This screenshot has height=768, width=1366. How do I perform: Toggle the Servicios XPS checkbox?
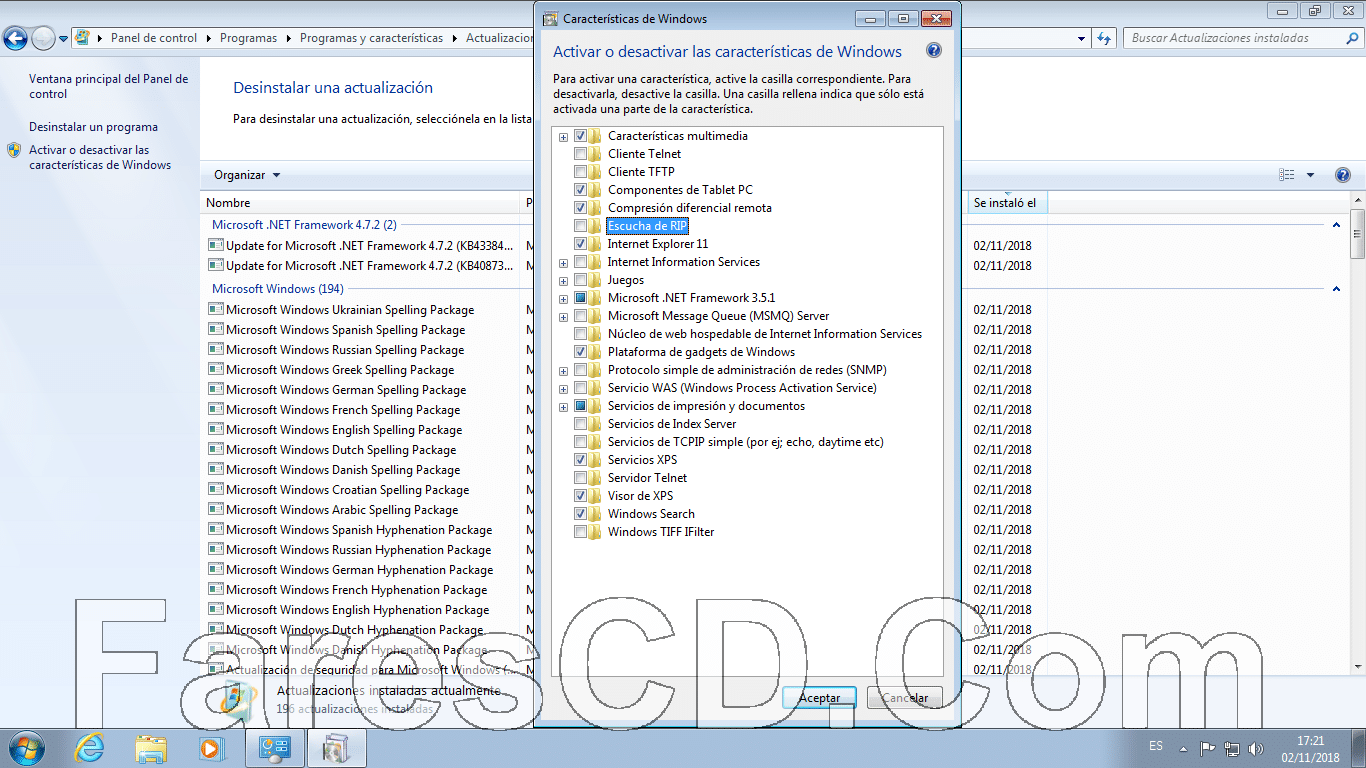coord(580,460)
